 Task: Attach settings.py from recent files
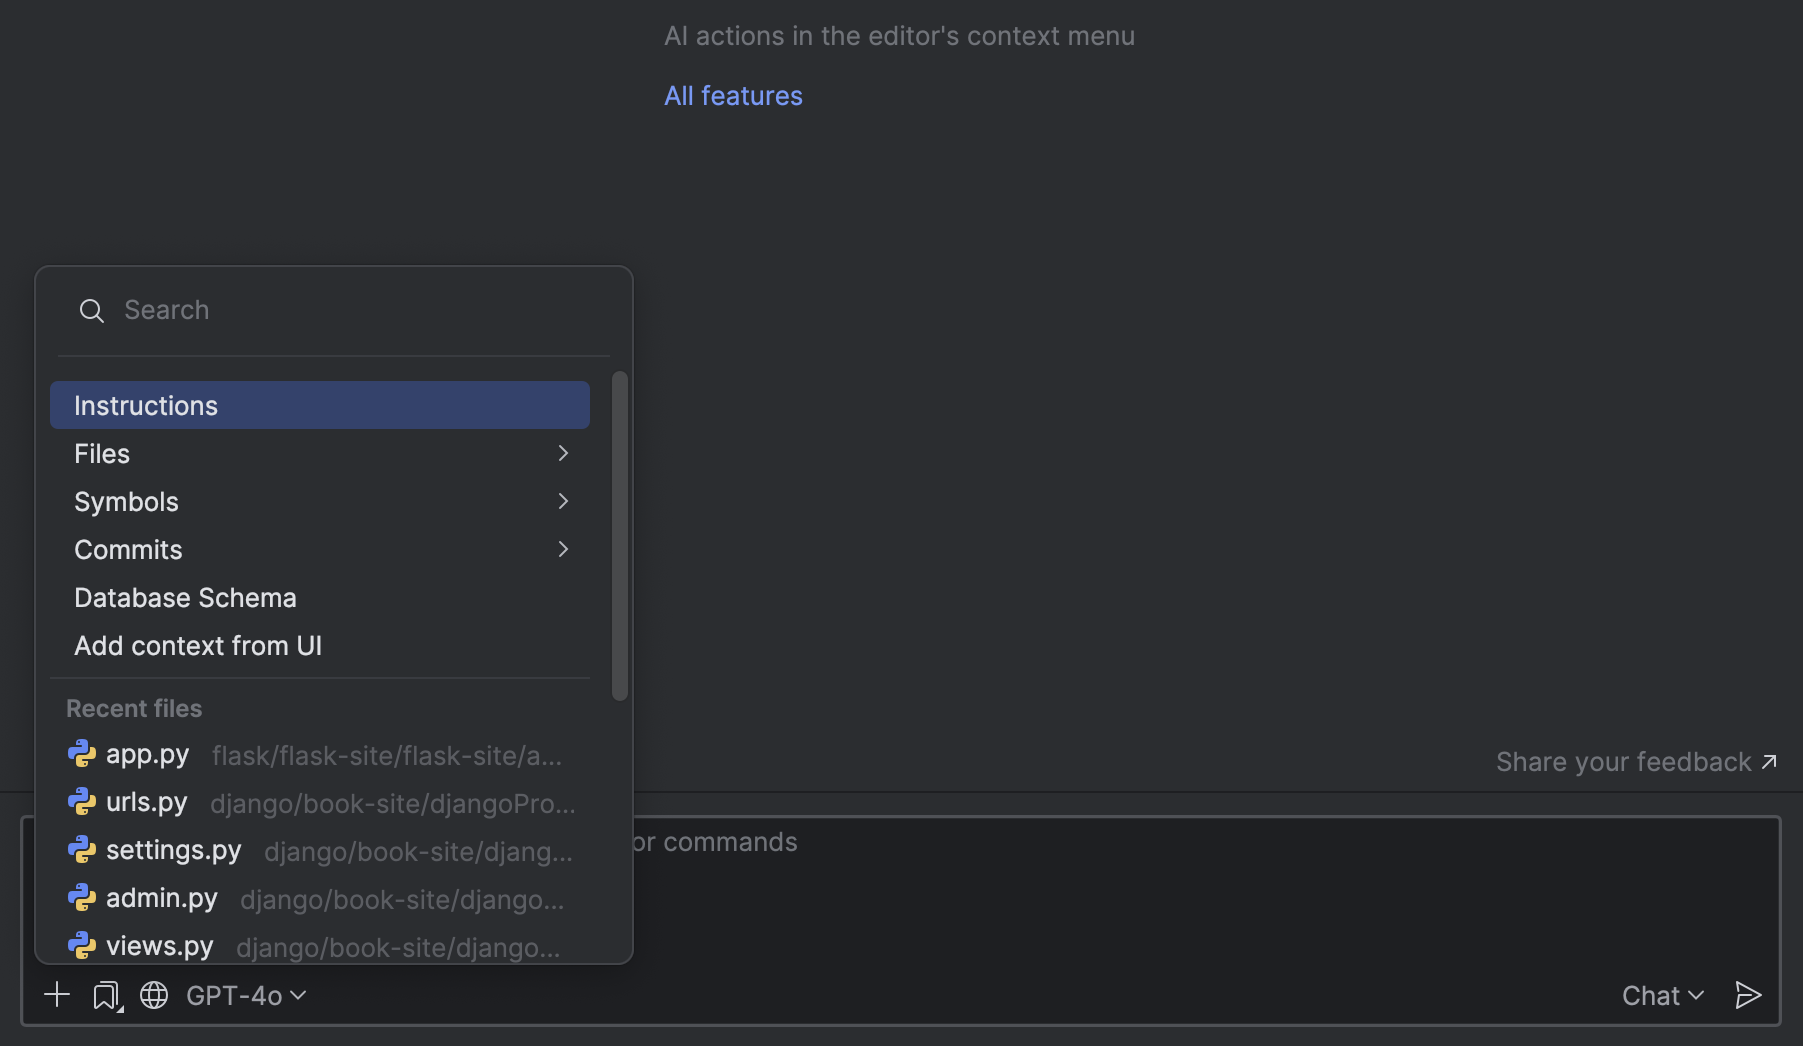[x=174, y=851]
